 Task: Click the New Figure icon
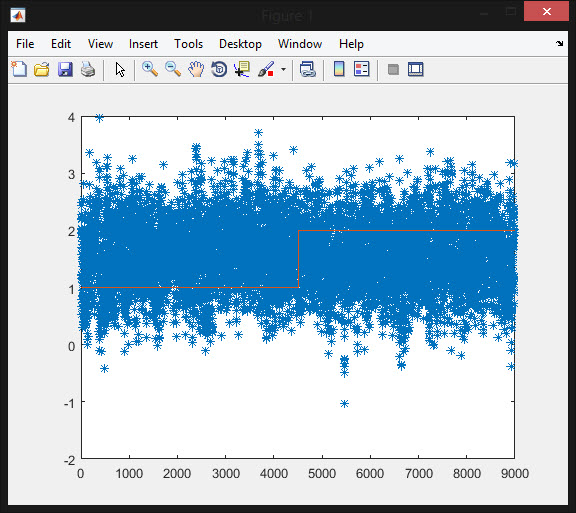click(x=19, y=69)
